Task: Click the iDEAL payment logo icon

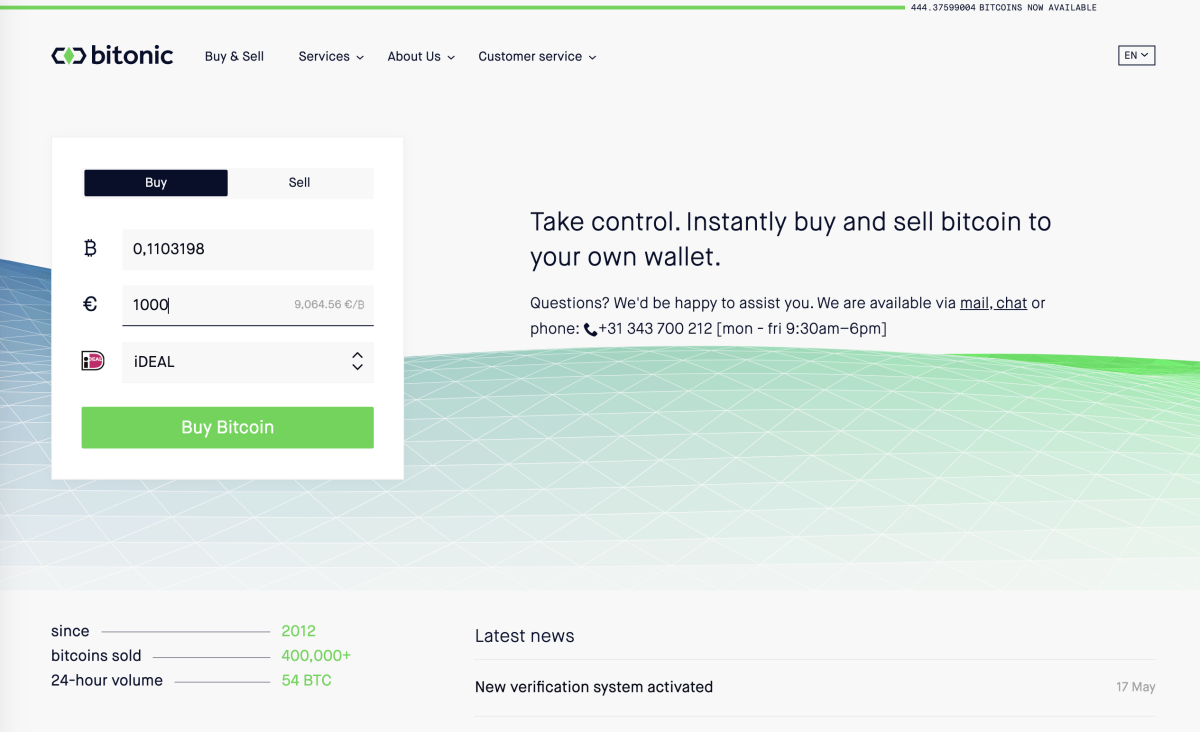Action: click(93, 361)
